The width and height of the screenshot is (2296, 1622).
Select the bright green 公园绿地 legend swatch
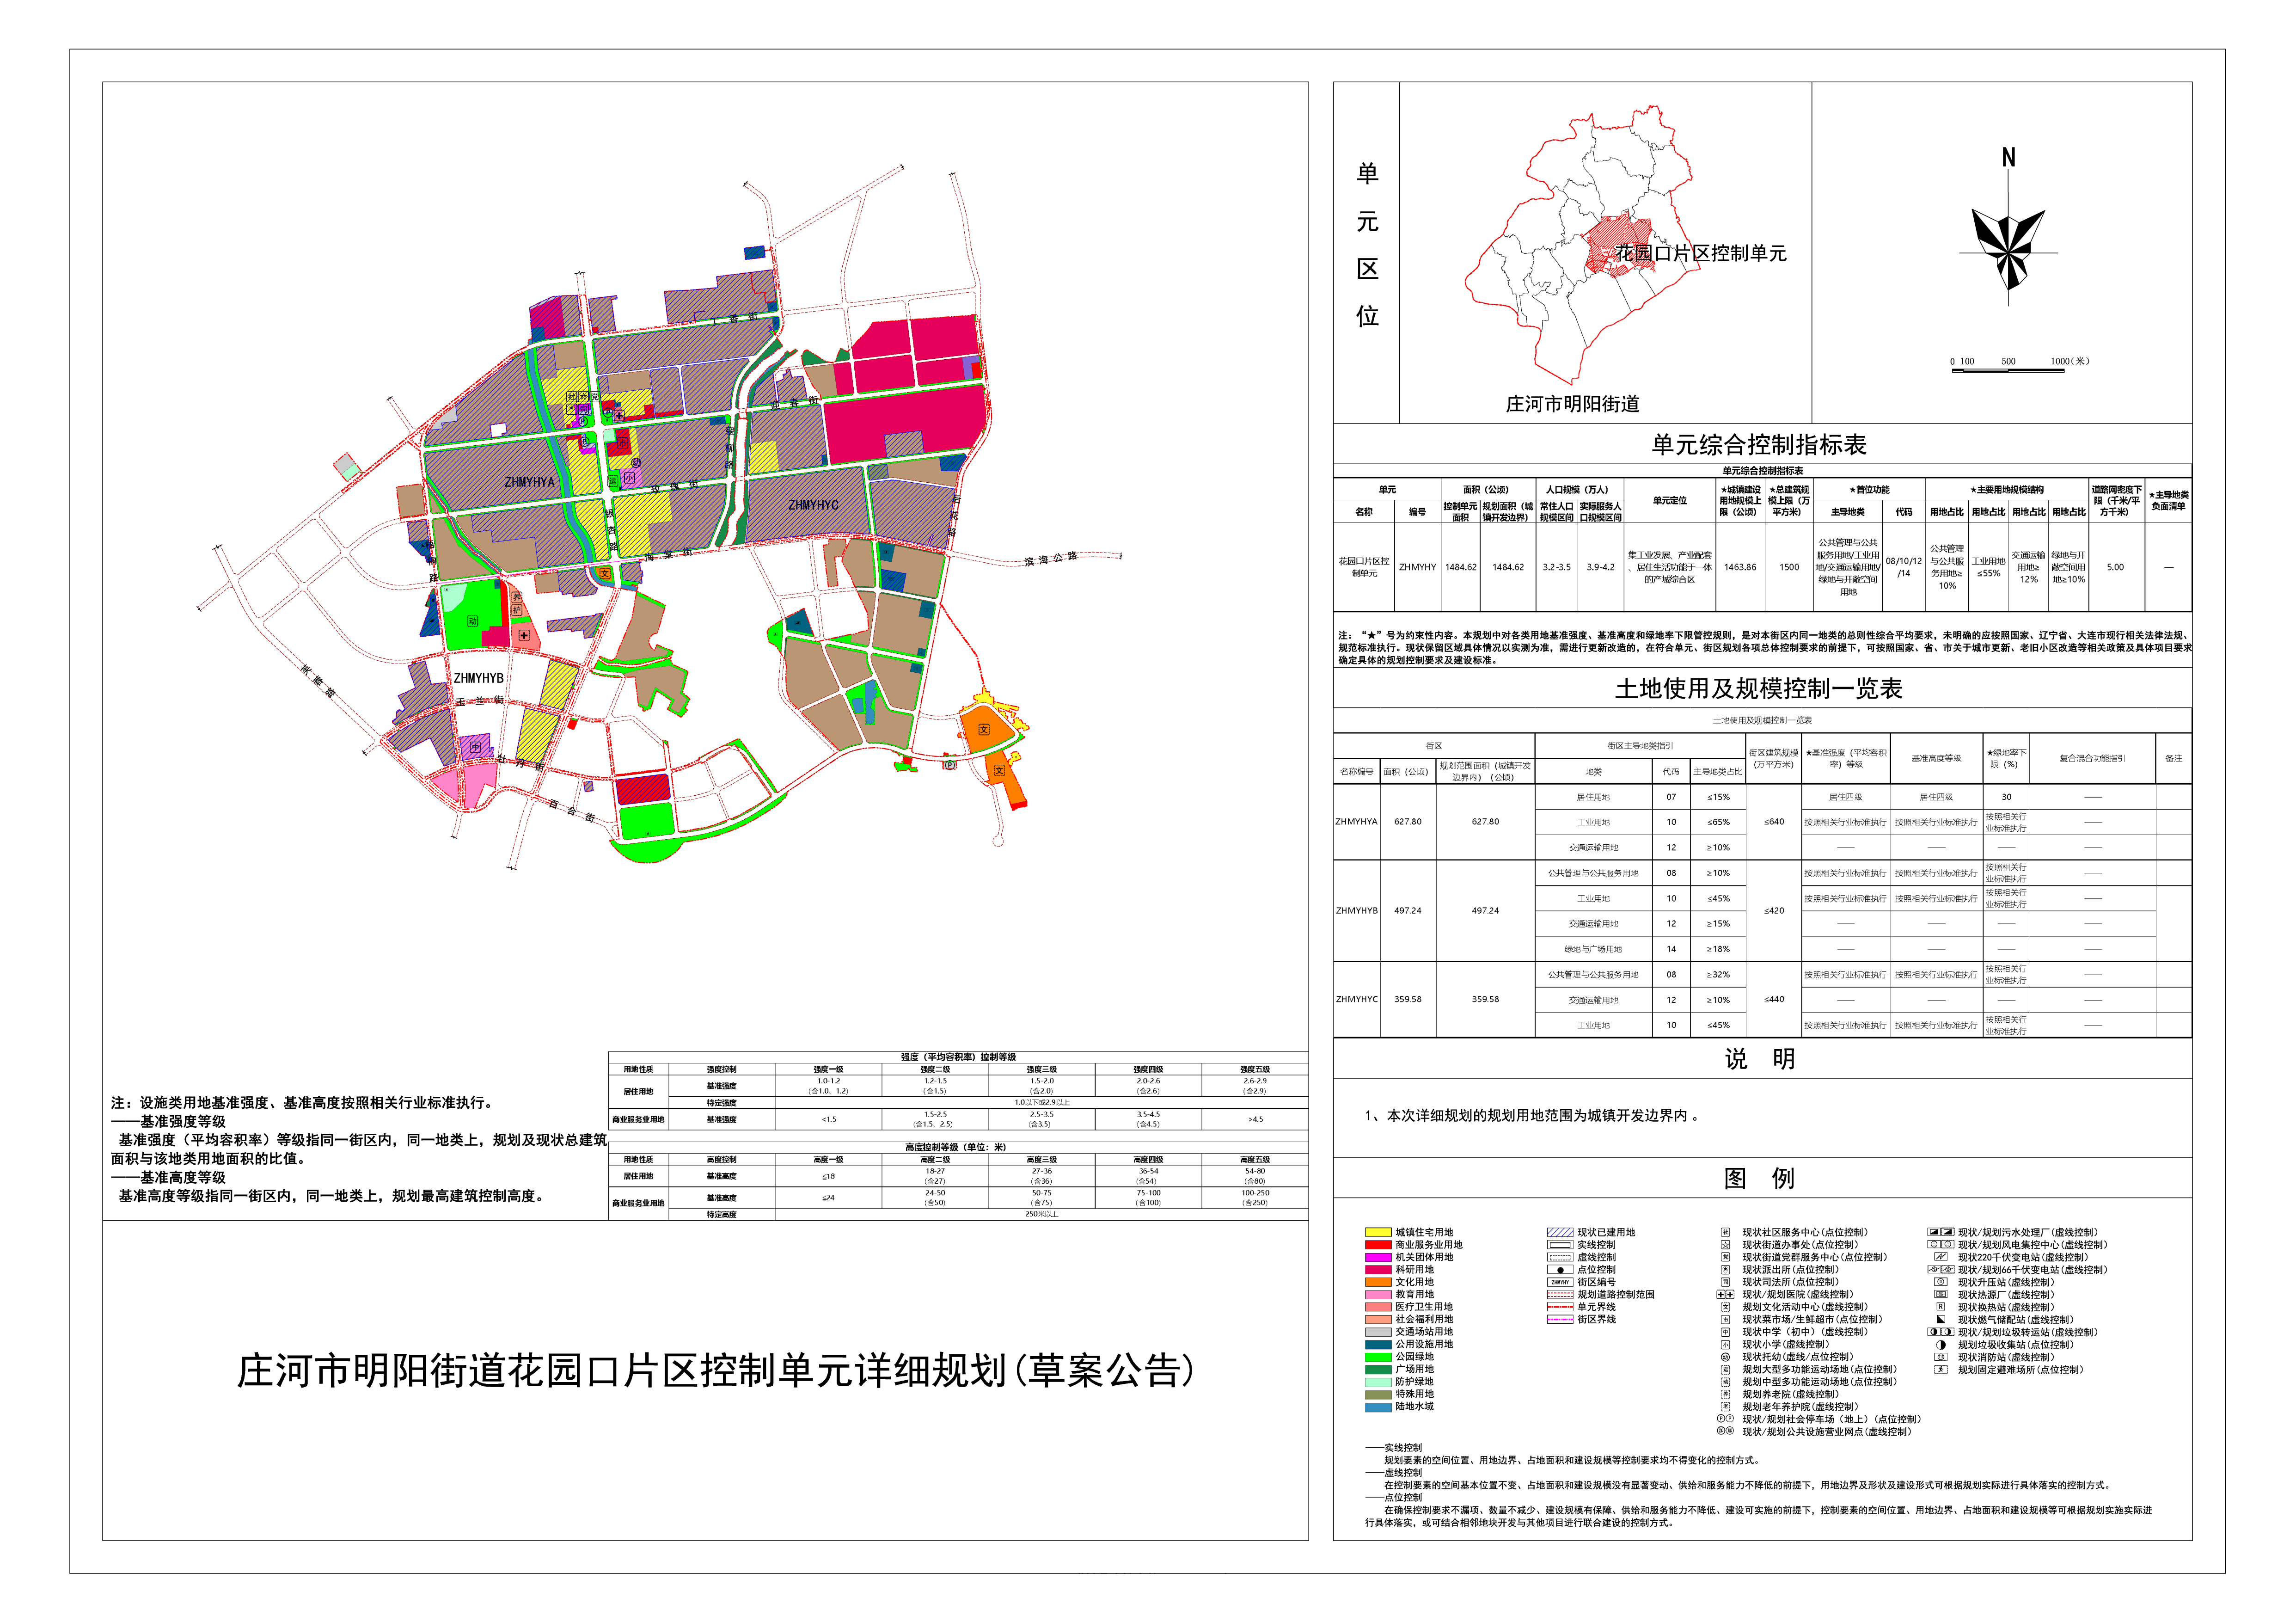coord(1378,1357)
